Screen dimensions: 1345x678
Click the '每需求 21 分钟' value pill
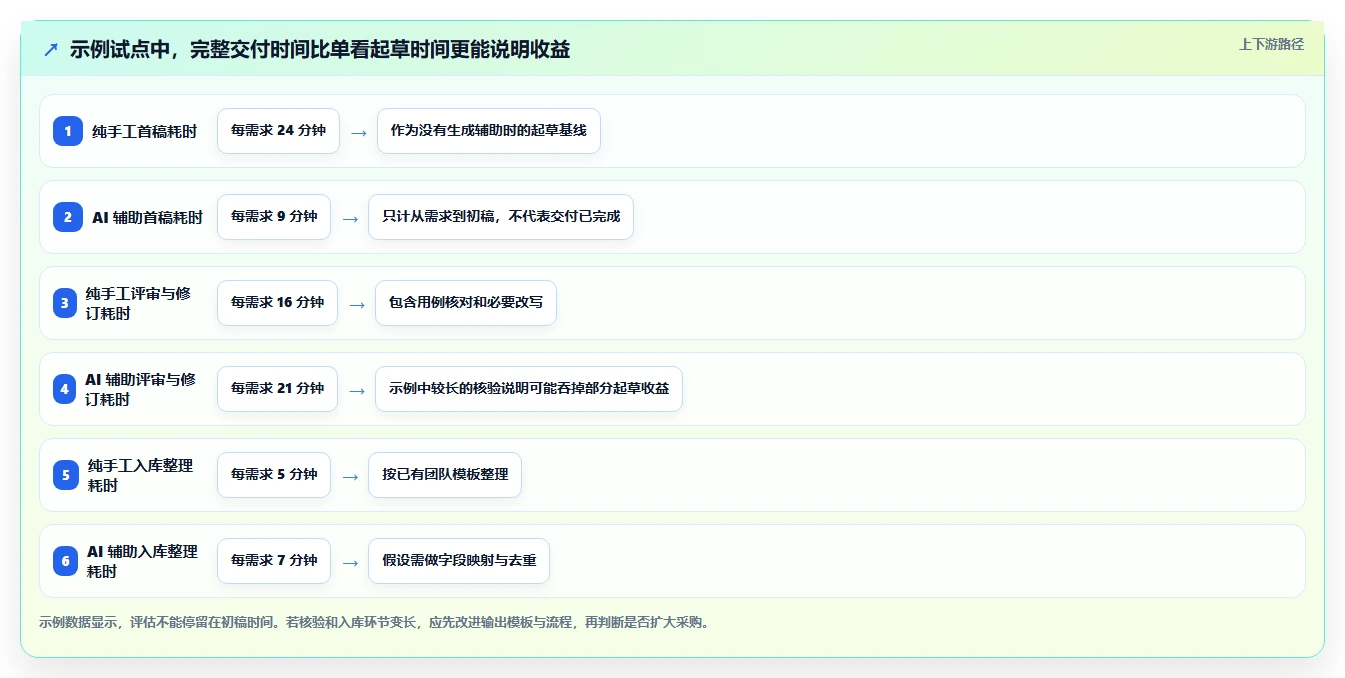coord(277,389)
